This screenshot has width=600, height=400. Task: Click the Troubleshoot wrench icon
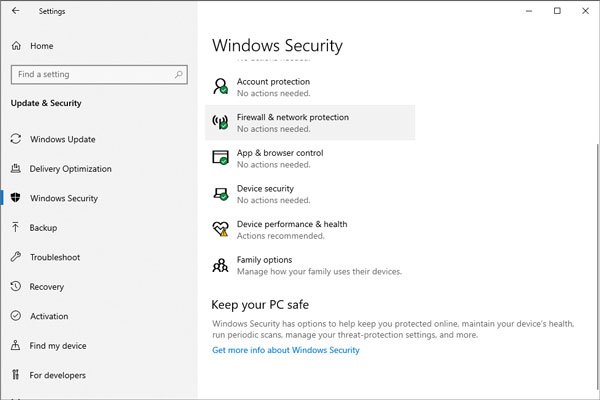pos(16,256)
